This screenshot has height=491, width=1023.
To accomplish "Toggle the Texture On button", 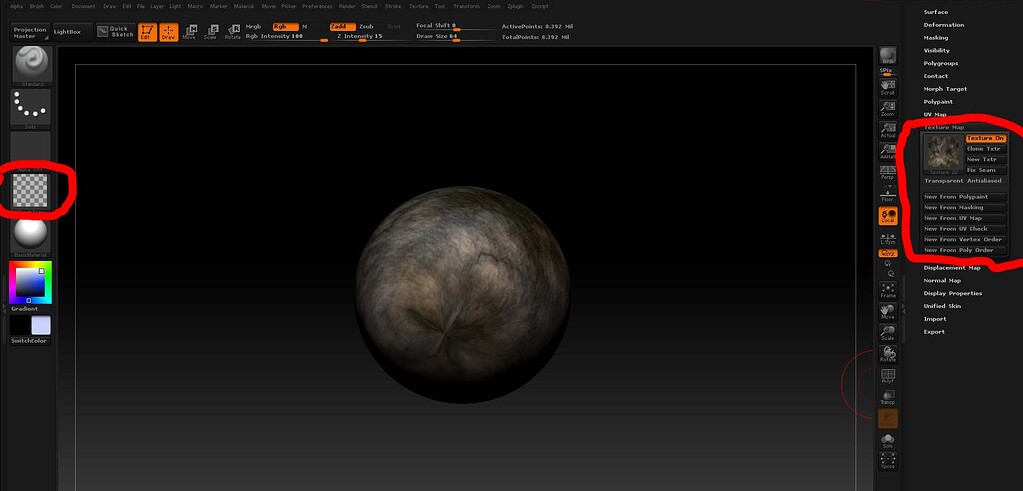I will click(985, 138).
